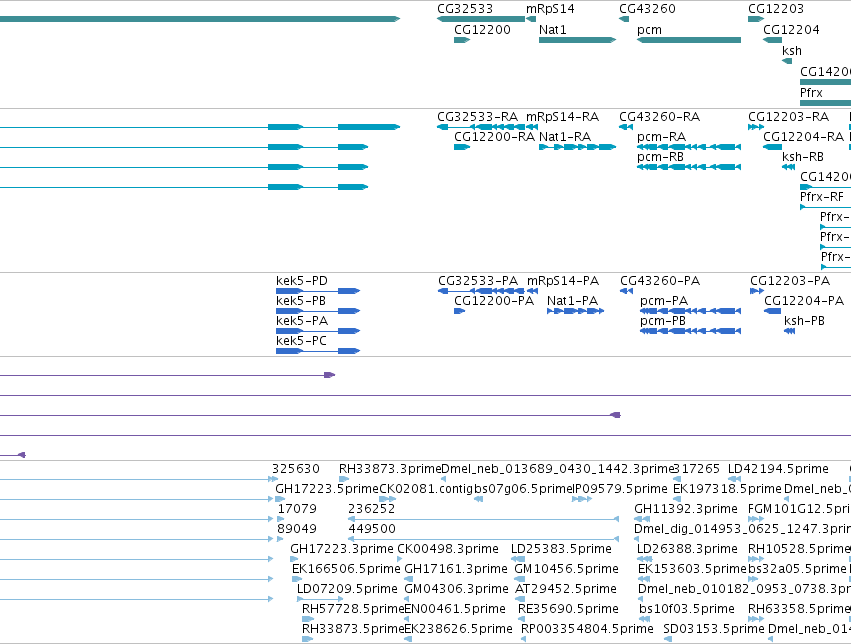Select the Nat1-RA transcript exon glyph
This screenshot has width=851, height=644.
(x=577, y=147)
